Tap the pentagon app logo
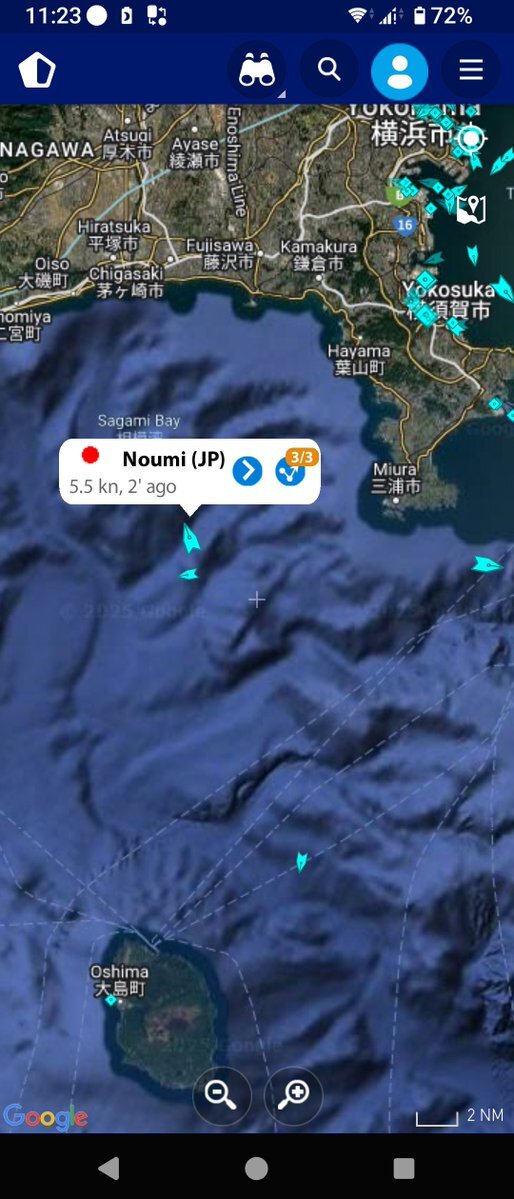Viewport: 514px width, 1199px height. point(37,71)
